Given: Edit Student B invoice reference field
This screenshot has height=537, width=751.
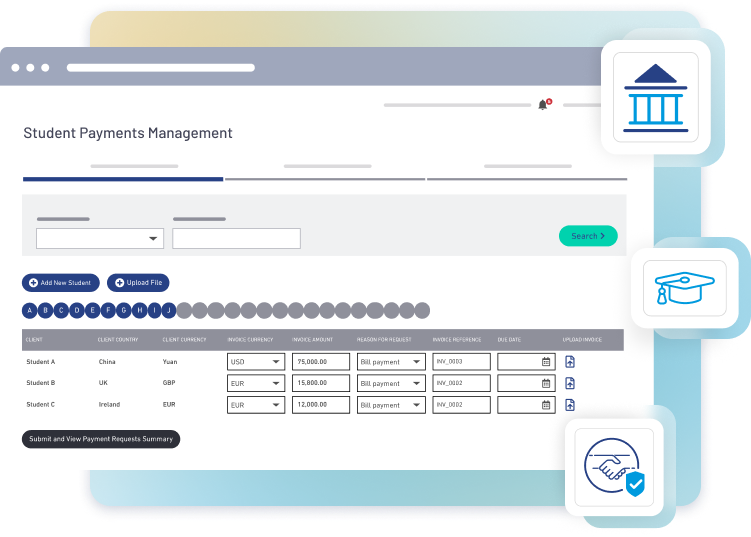Looking at the screenshot, I should [461, 383].
